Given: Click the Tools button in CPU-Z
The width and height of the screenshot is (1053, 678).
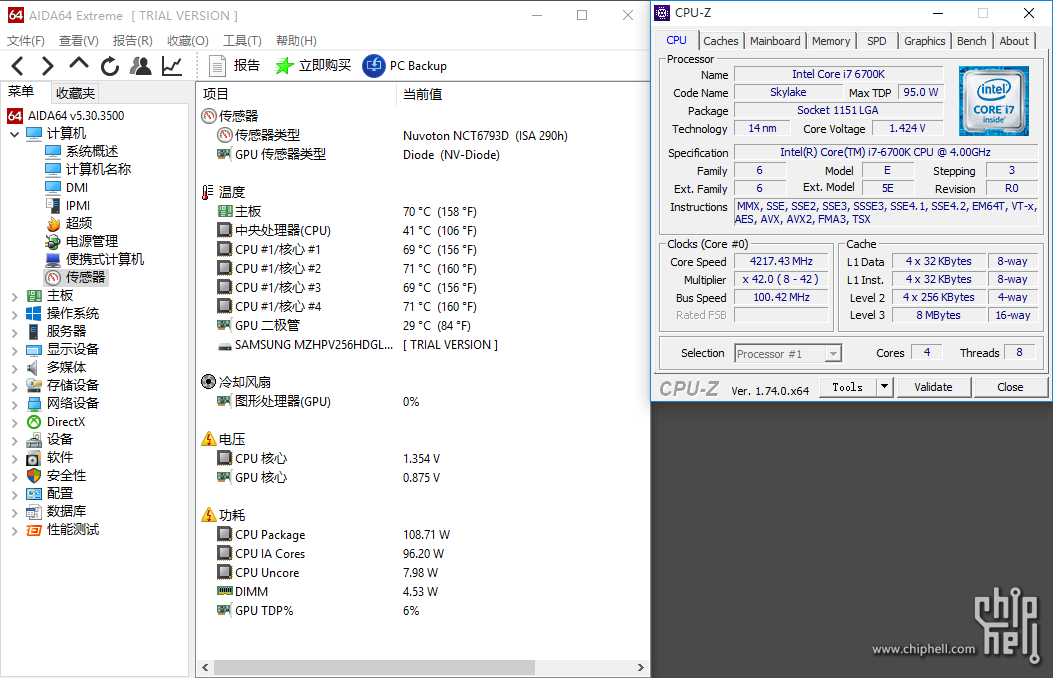Looking at the screenshot, I should pyautogui.click(x=848, y=387).
